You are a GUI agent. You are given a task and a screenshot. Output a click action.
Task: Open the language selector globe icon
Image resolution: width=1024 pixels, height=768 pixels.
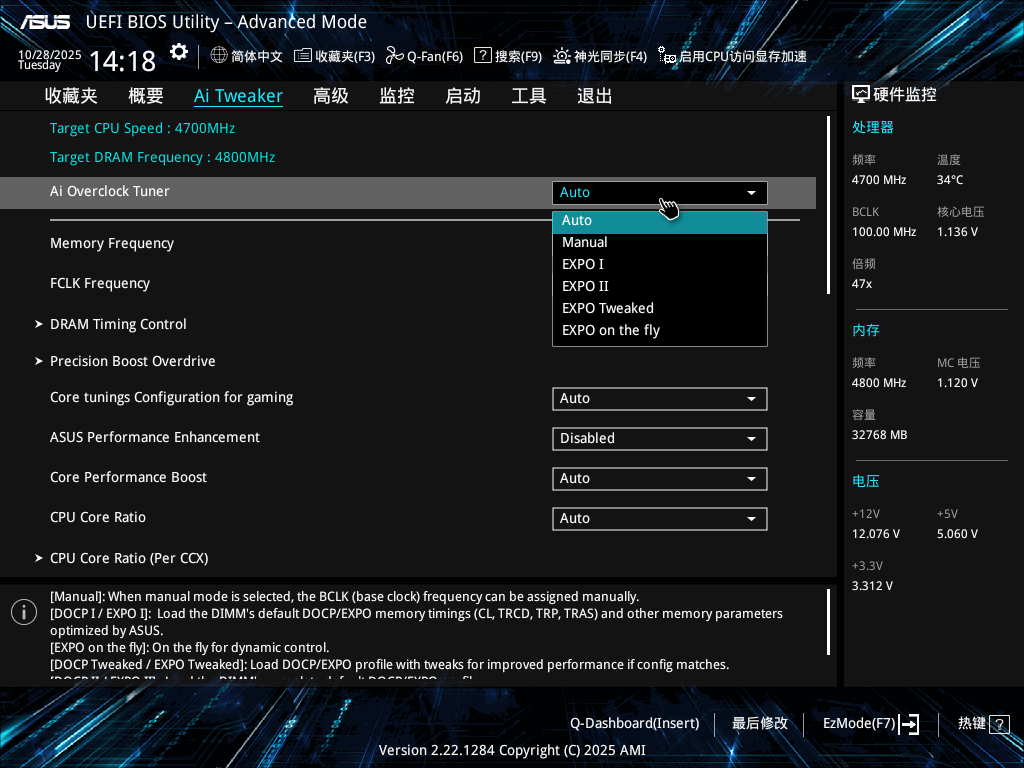coord(219,56)
